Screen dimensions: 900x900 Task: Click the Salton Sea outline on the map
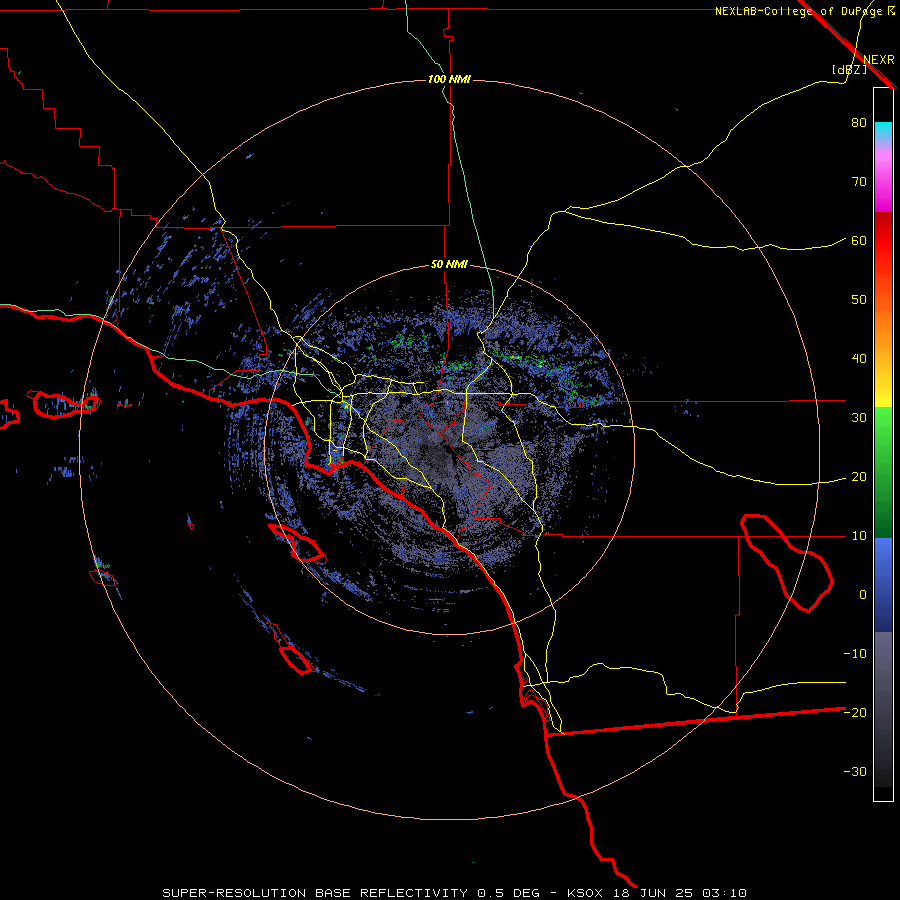787,563
